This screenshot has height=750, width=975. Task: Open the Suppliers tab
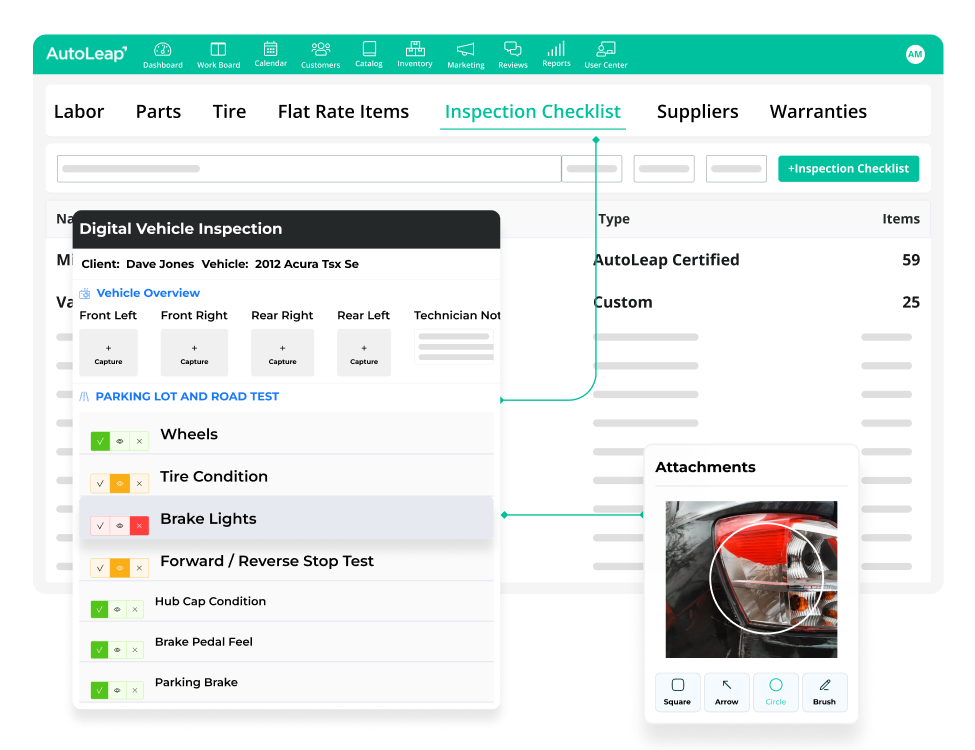click(x=697, y=111)
